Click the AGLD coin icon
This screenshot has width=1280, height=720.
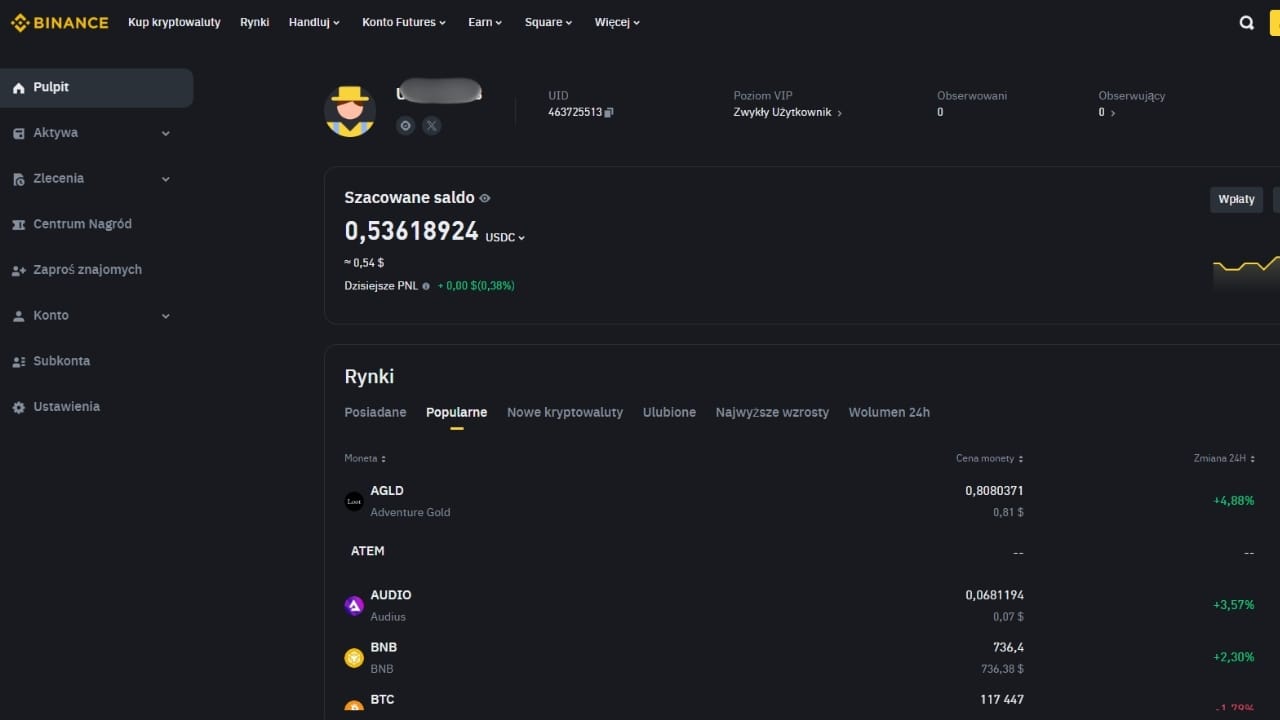tap(354, 501)
